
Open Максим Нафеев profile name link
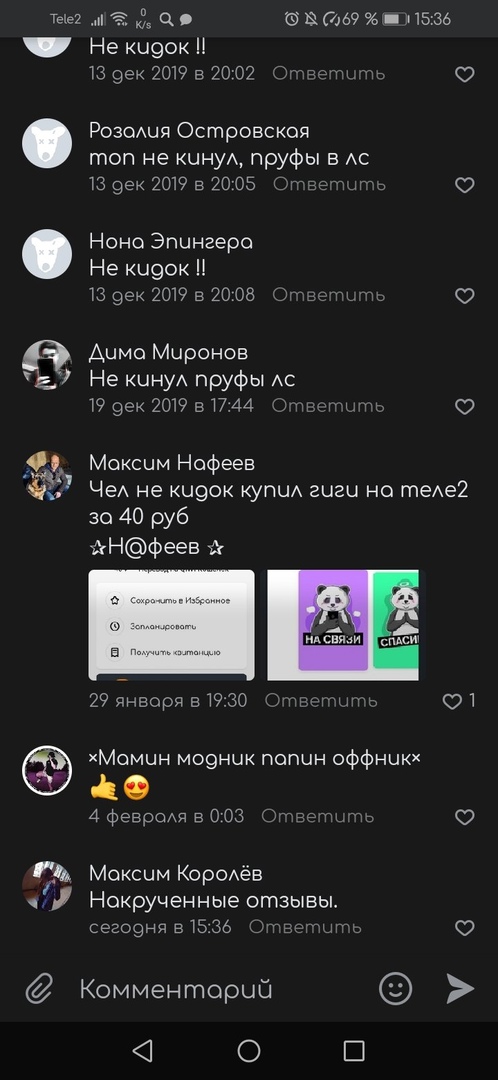(172, 464)
